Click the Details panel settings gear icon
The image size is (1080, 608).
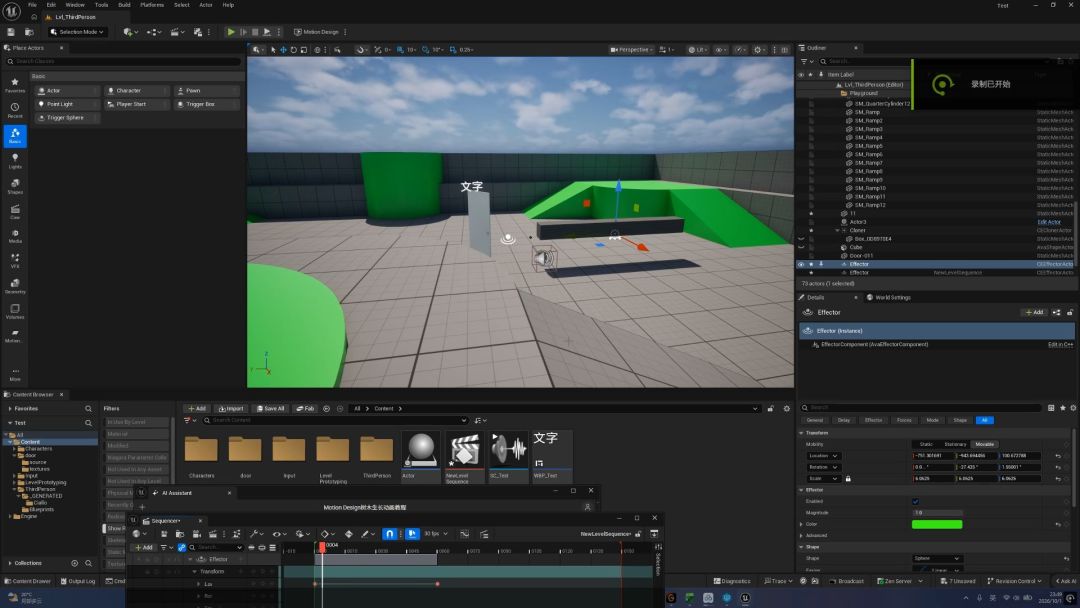(x=1073, y=408)
